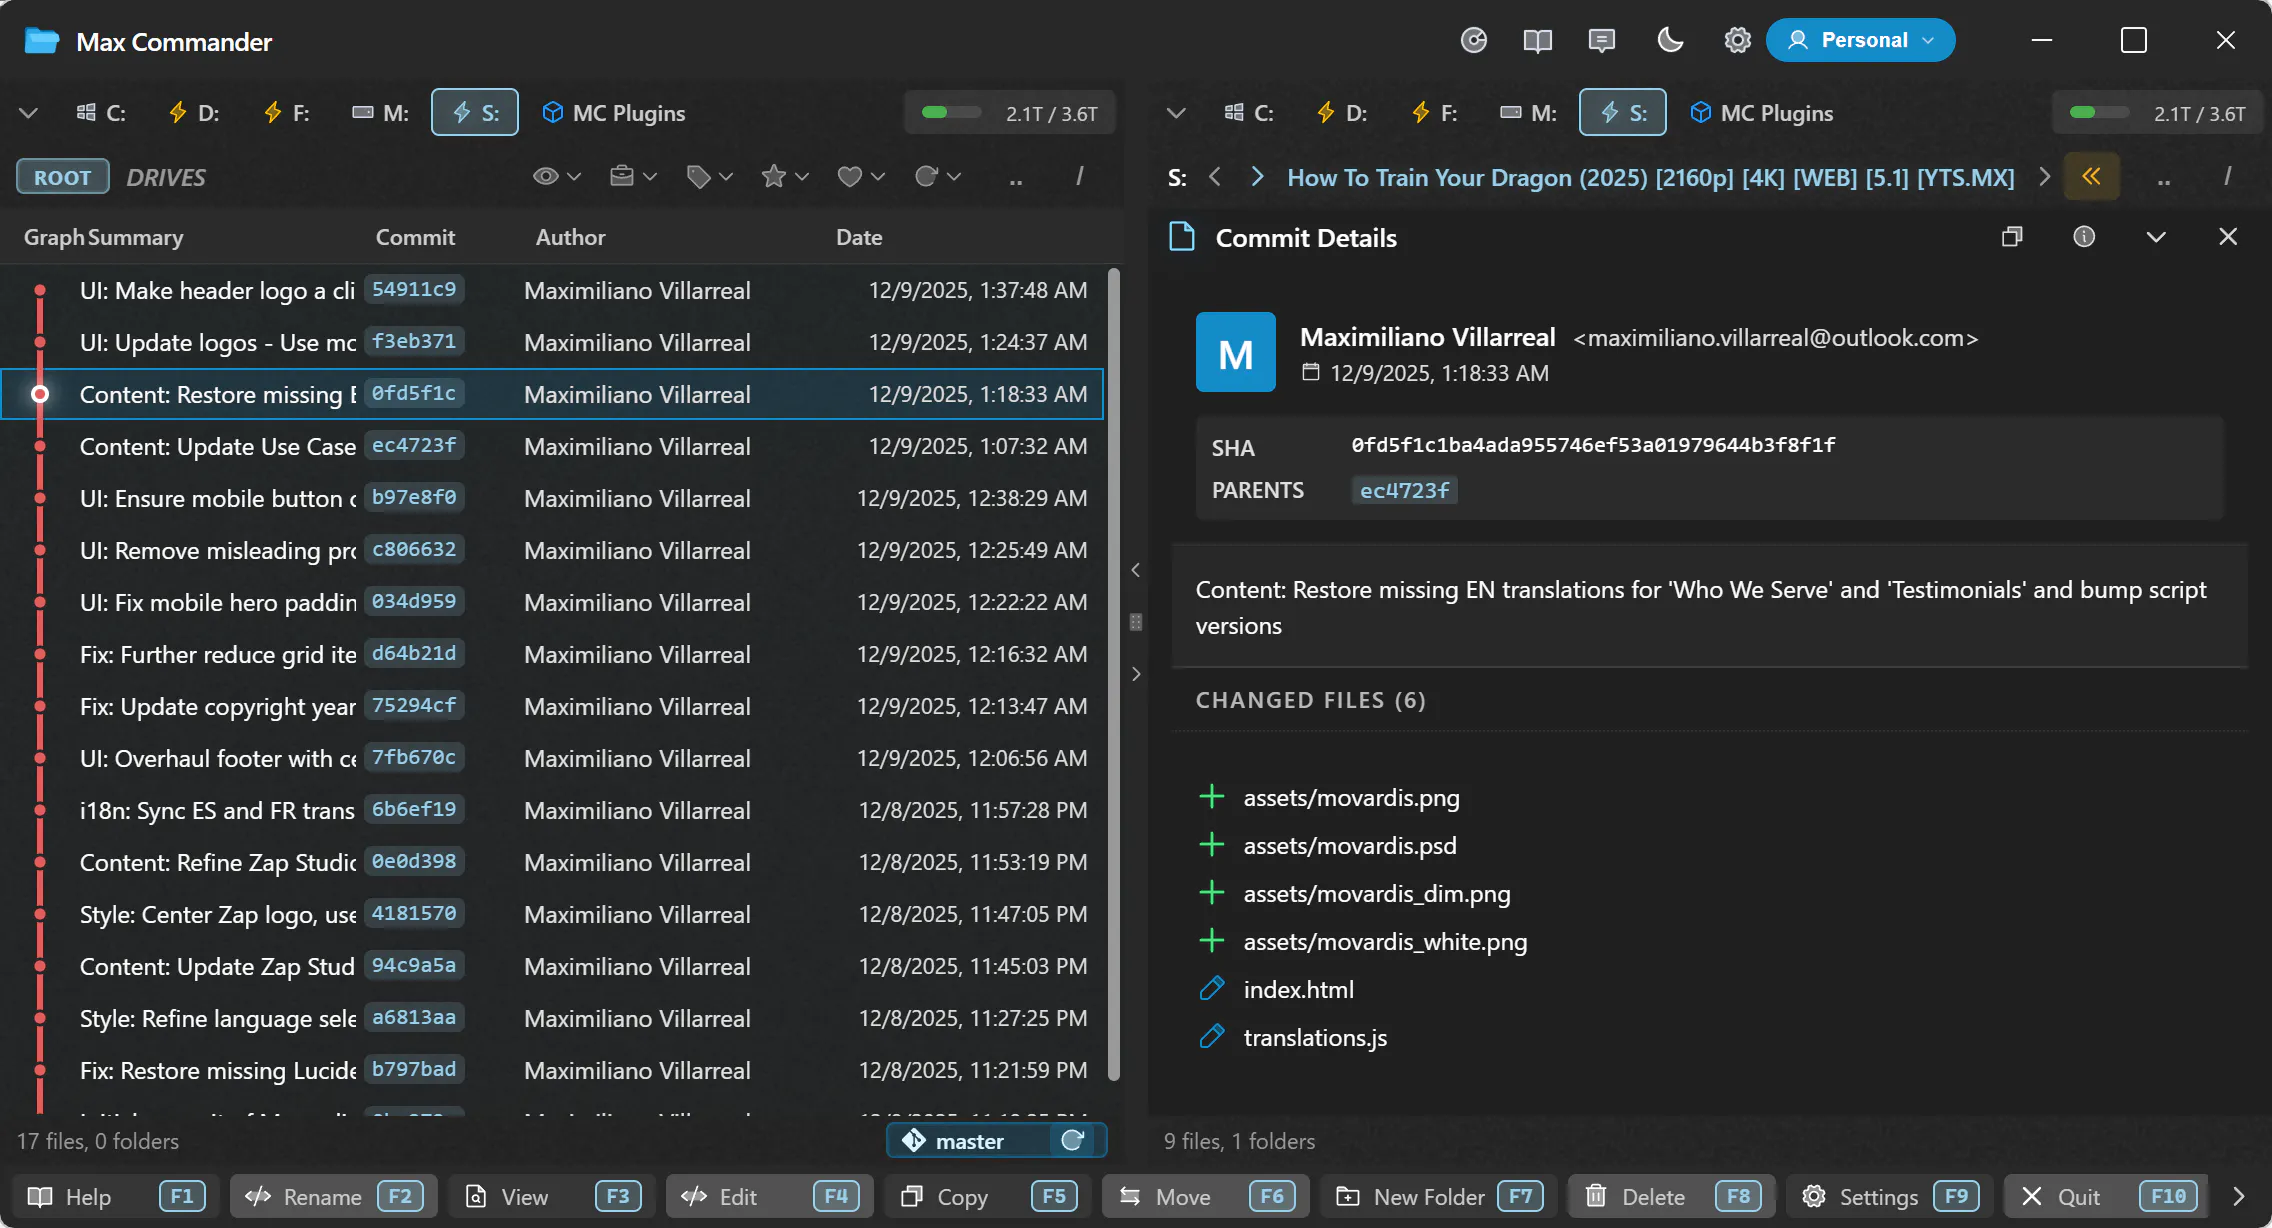Open the changed file index.html
The image size is (2272, 1228).
pyautogui.click(x=1298, y=989)
